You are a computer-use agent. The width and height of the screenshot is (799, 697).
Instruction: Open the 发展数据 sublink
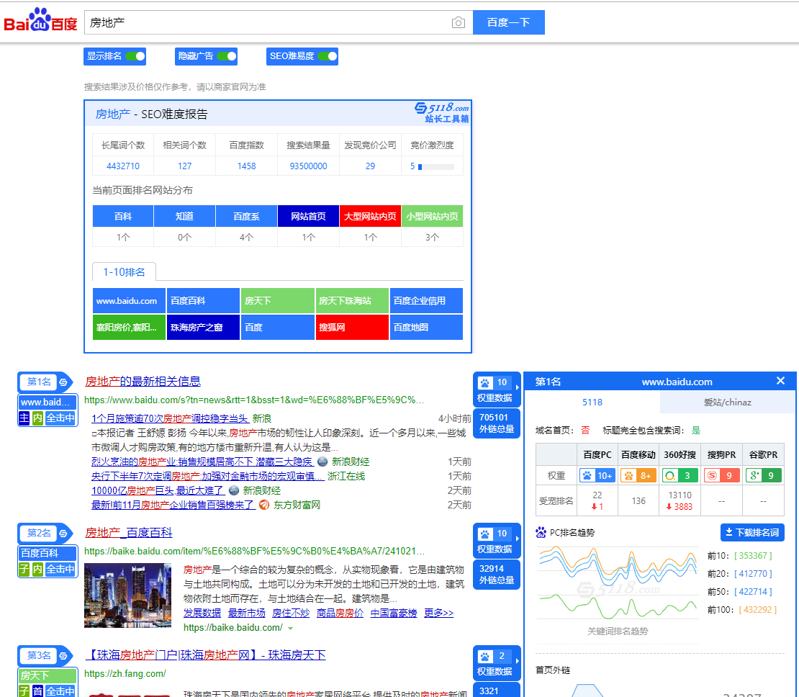click(202, 613)
